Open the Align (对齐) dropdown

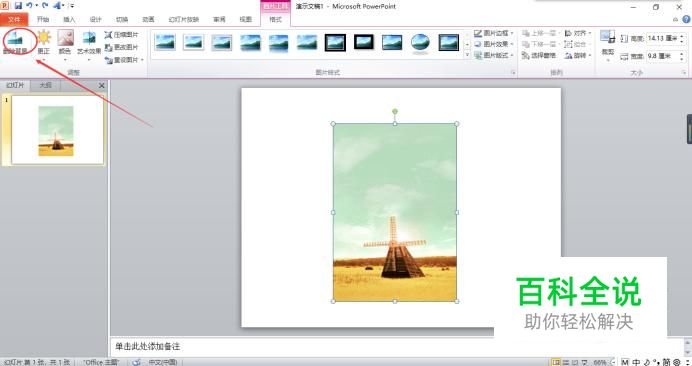coord(577,33)
